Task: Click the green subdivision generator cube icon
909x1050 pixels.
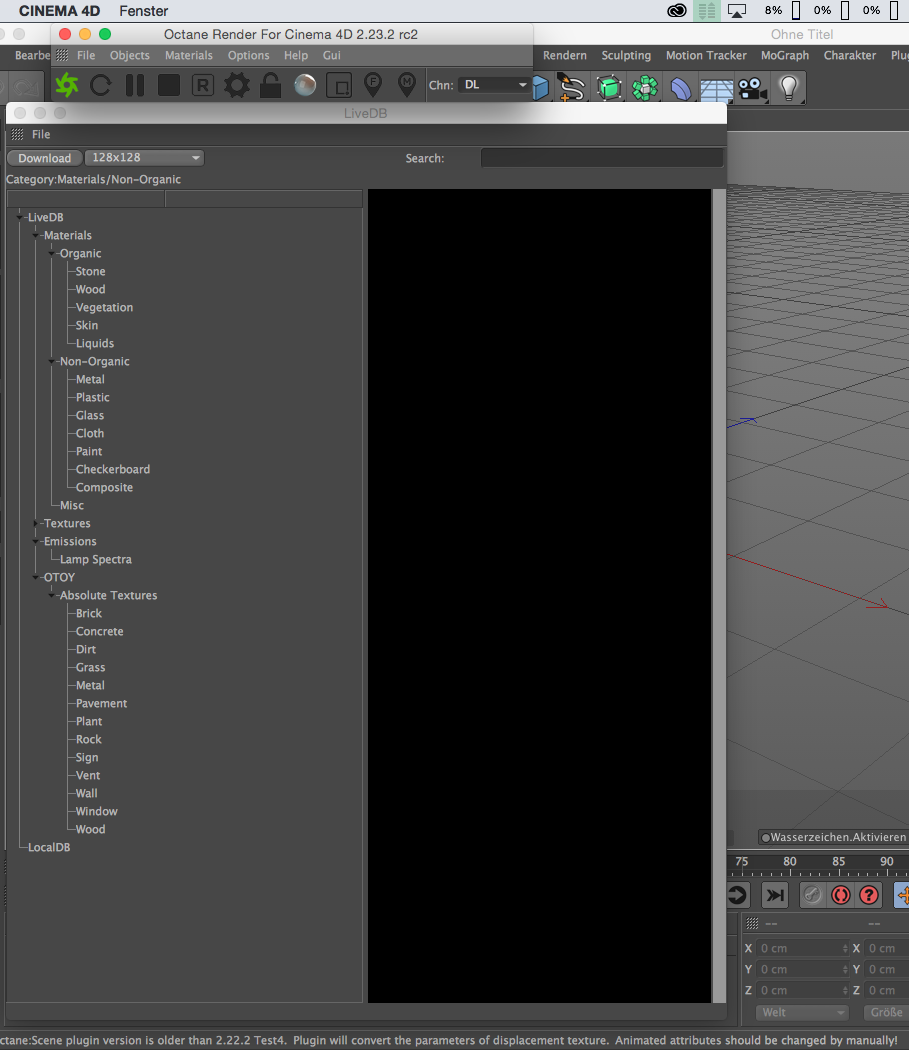Action: coord(609,88)
